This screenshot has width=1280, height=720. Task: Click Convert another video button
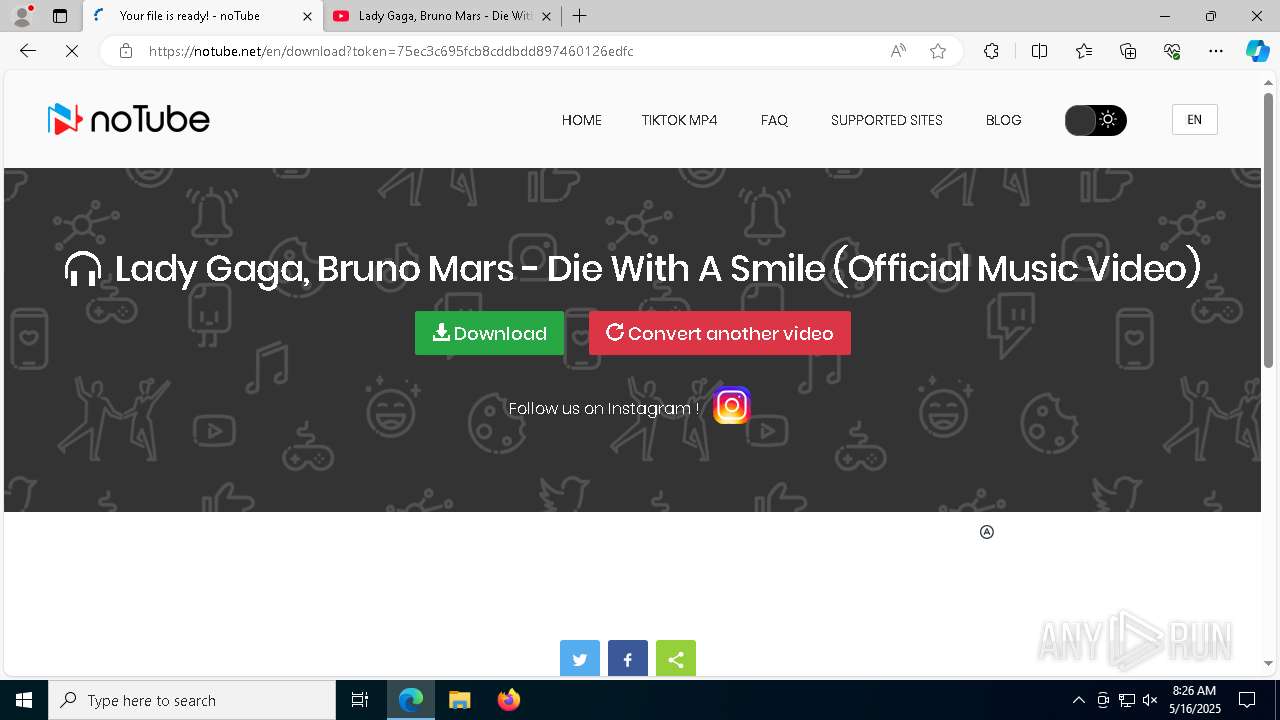click(x=720, y=333)
